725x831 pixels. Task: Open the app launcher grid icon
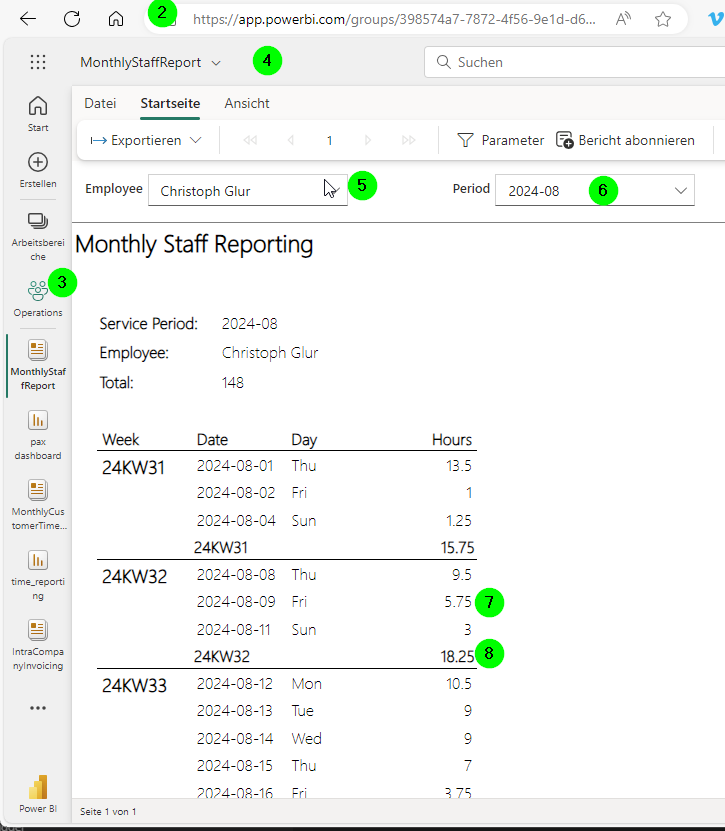pos(38,62)
